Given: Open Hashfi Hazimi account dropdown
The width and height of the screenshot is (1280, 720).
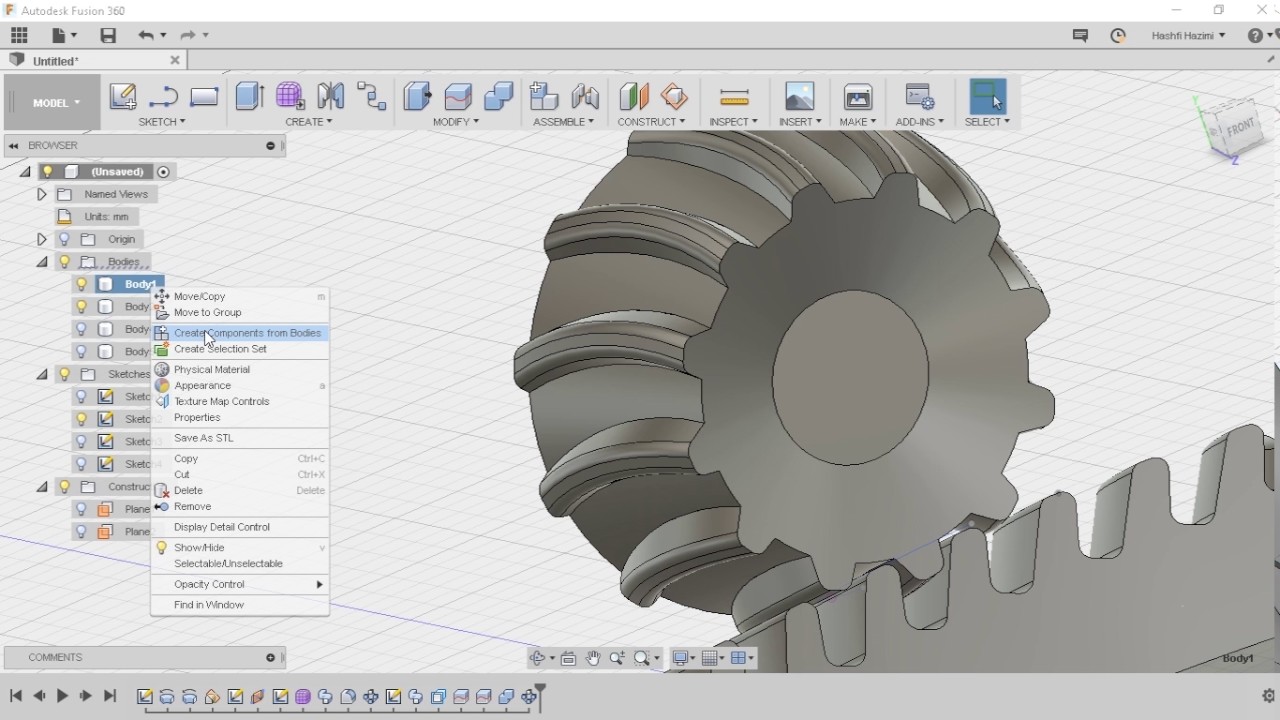Looking at the screenshot, I should click(x=1188, y=36).
